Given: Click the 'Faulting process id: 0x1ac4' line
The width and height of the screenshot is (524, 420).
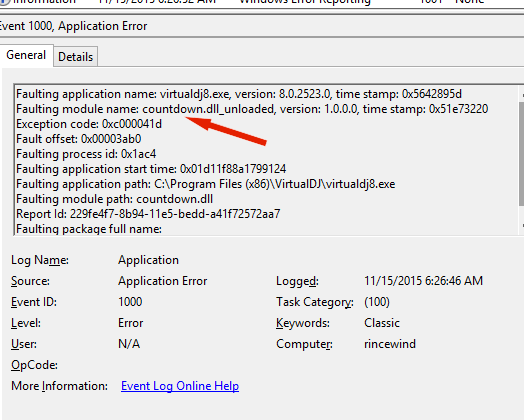Looking at the screenshot, I should coord(86,154).
